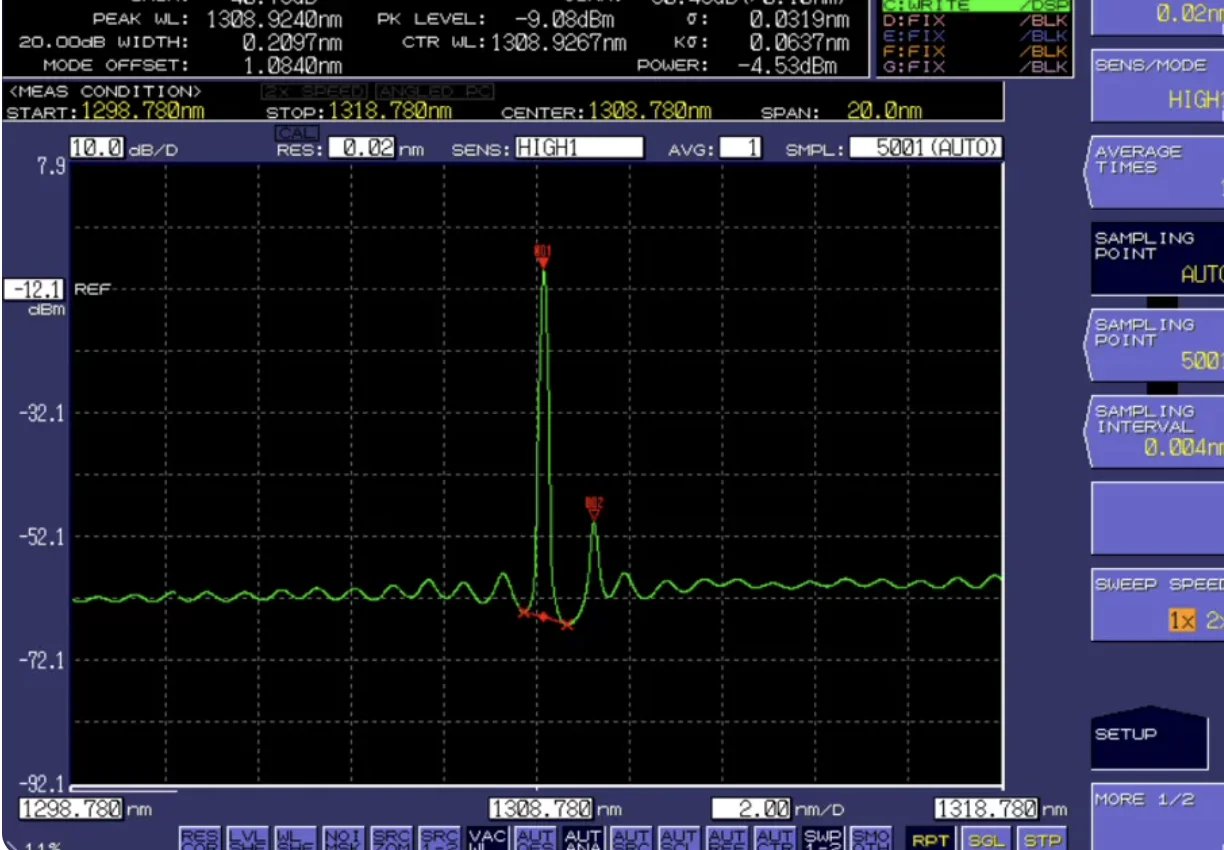Click the RES 0.02 nm field

click(362, 148)
